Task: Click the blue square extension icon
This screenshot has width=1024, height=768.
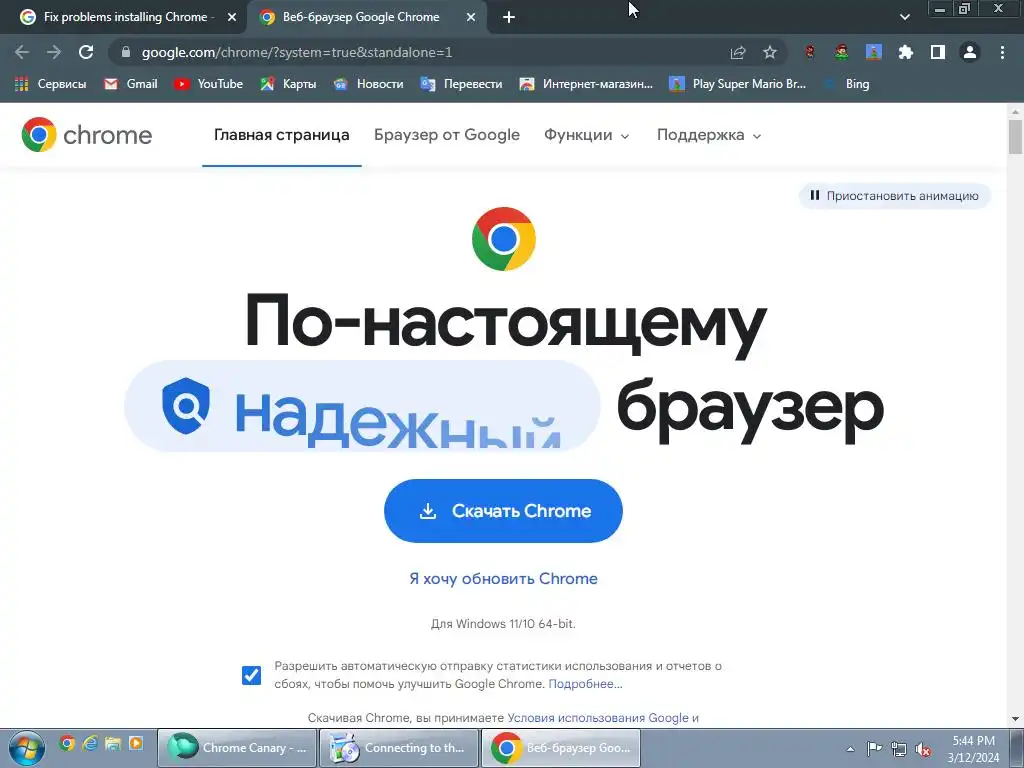Action: click(874, 52)
